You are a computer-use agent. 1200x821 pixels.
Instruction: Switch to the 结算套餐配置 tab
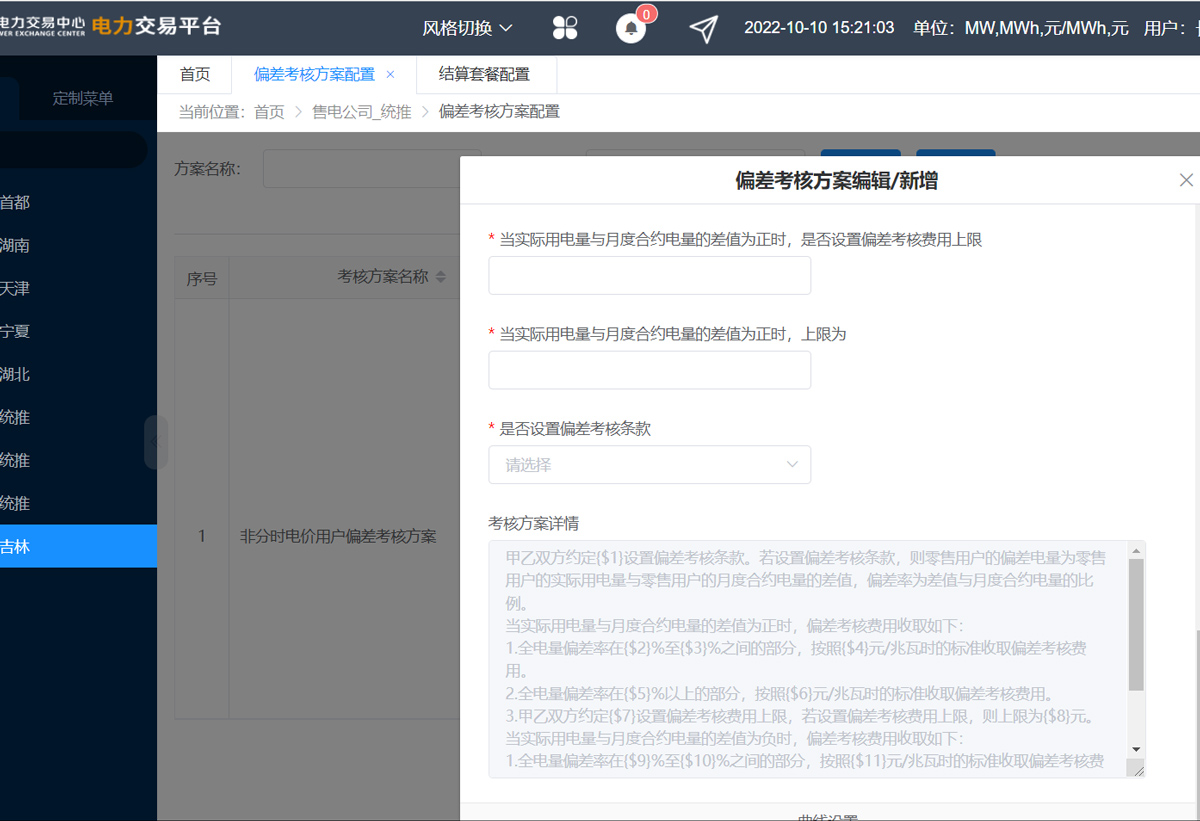(x=485, y=74)
